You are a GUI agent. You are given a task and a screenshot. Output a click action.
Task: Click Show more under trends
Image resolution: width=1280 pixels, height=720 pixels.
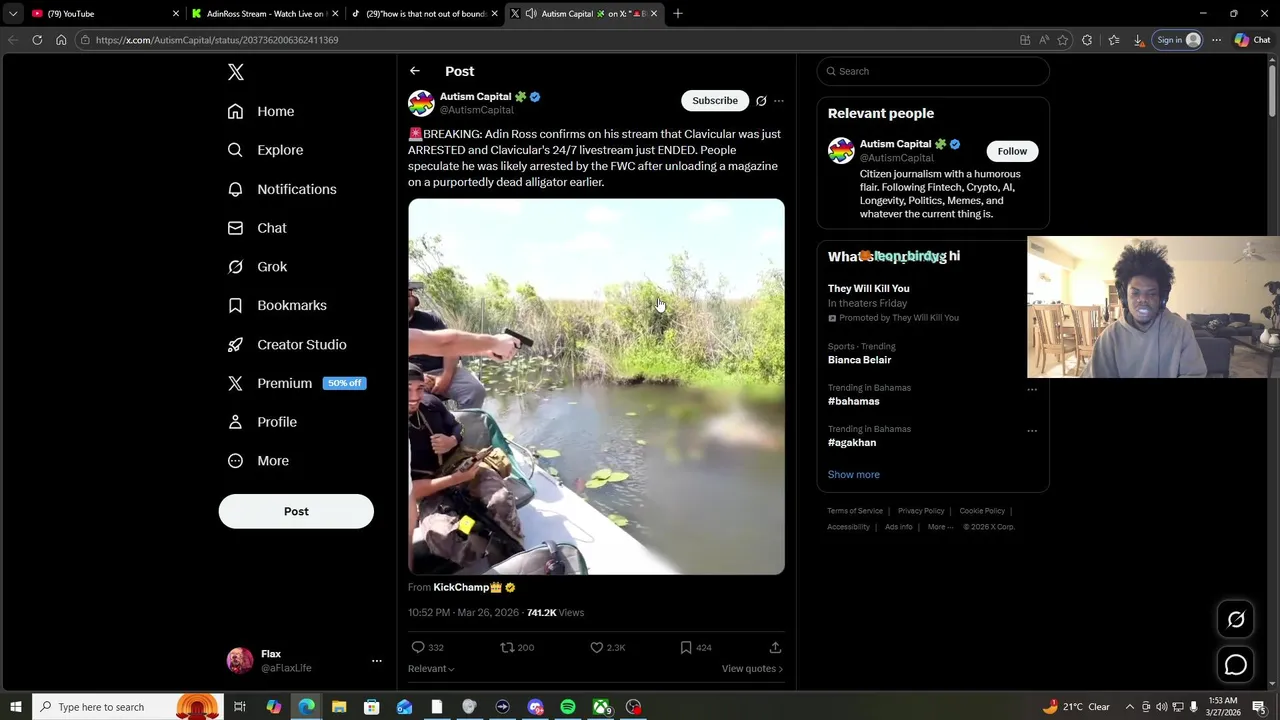click(854, 475)
